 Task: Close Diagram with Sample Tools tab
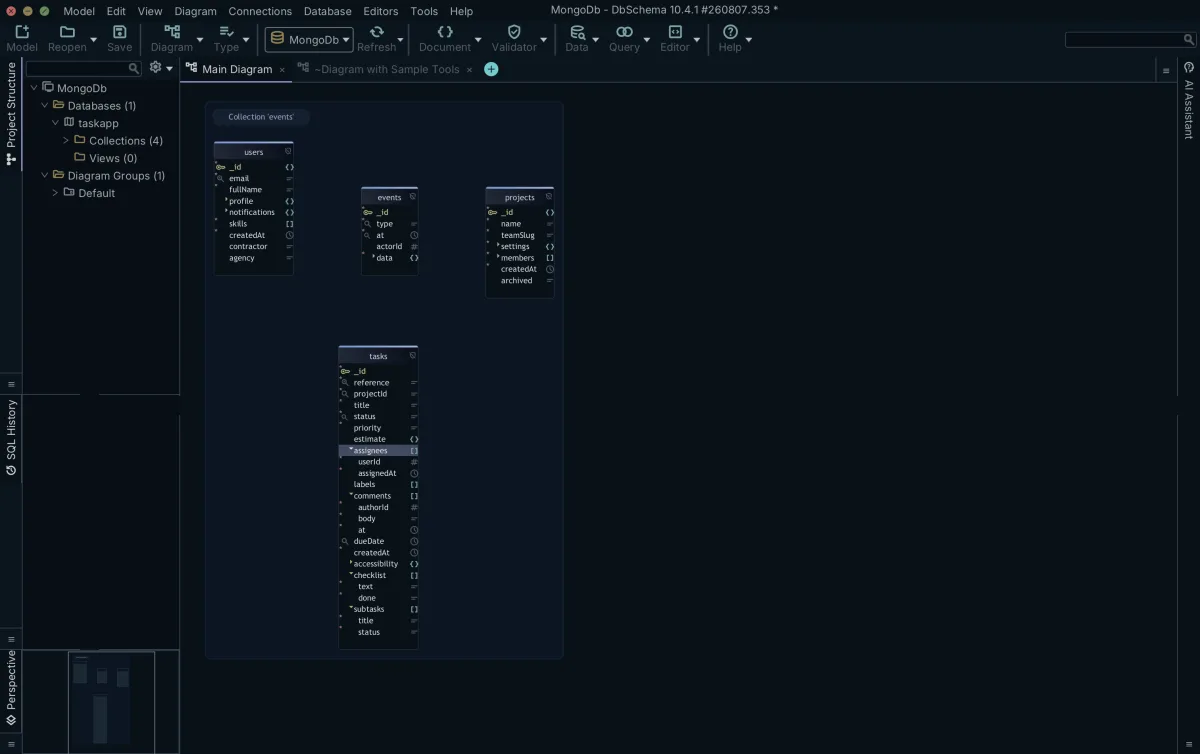pos(469,70)
